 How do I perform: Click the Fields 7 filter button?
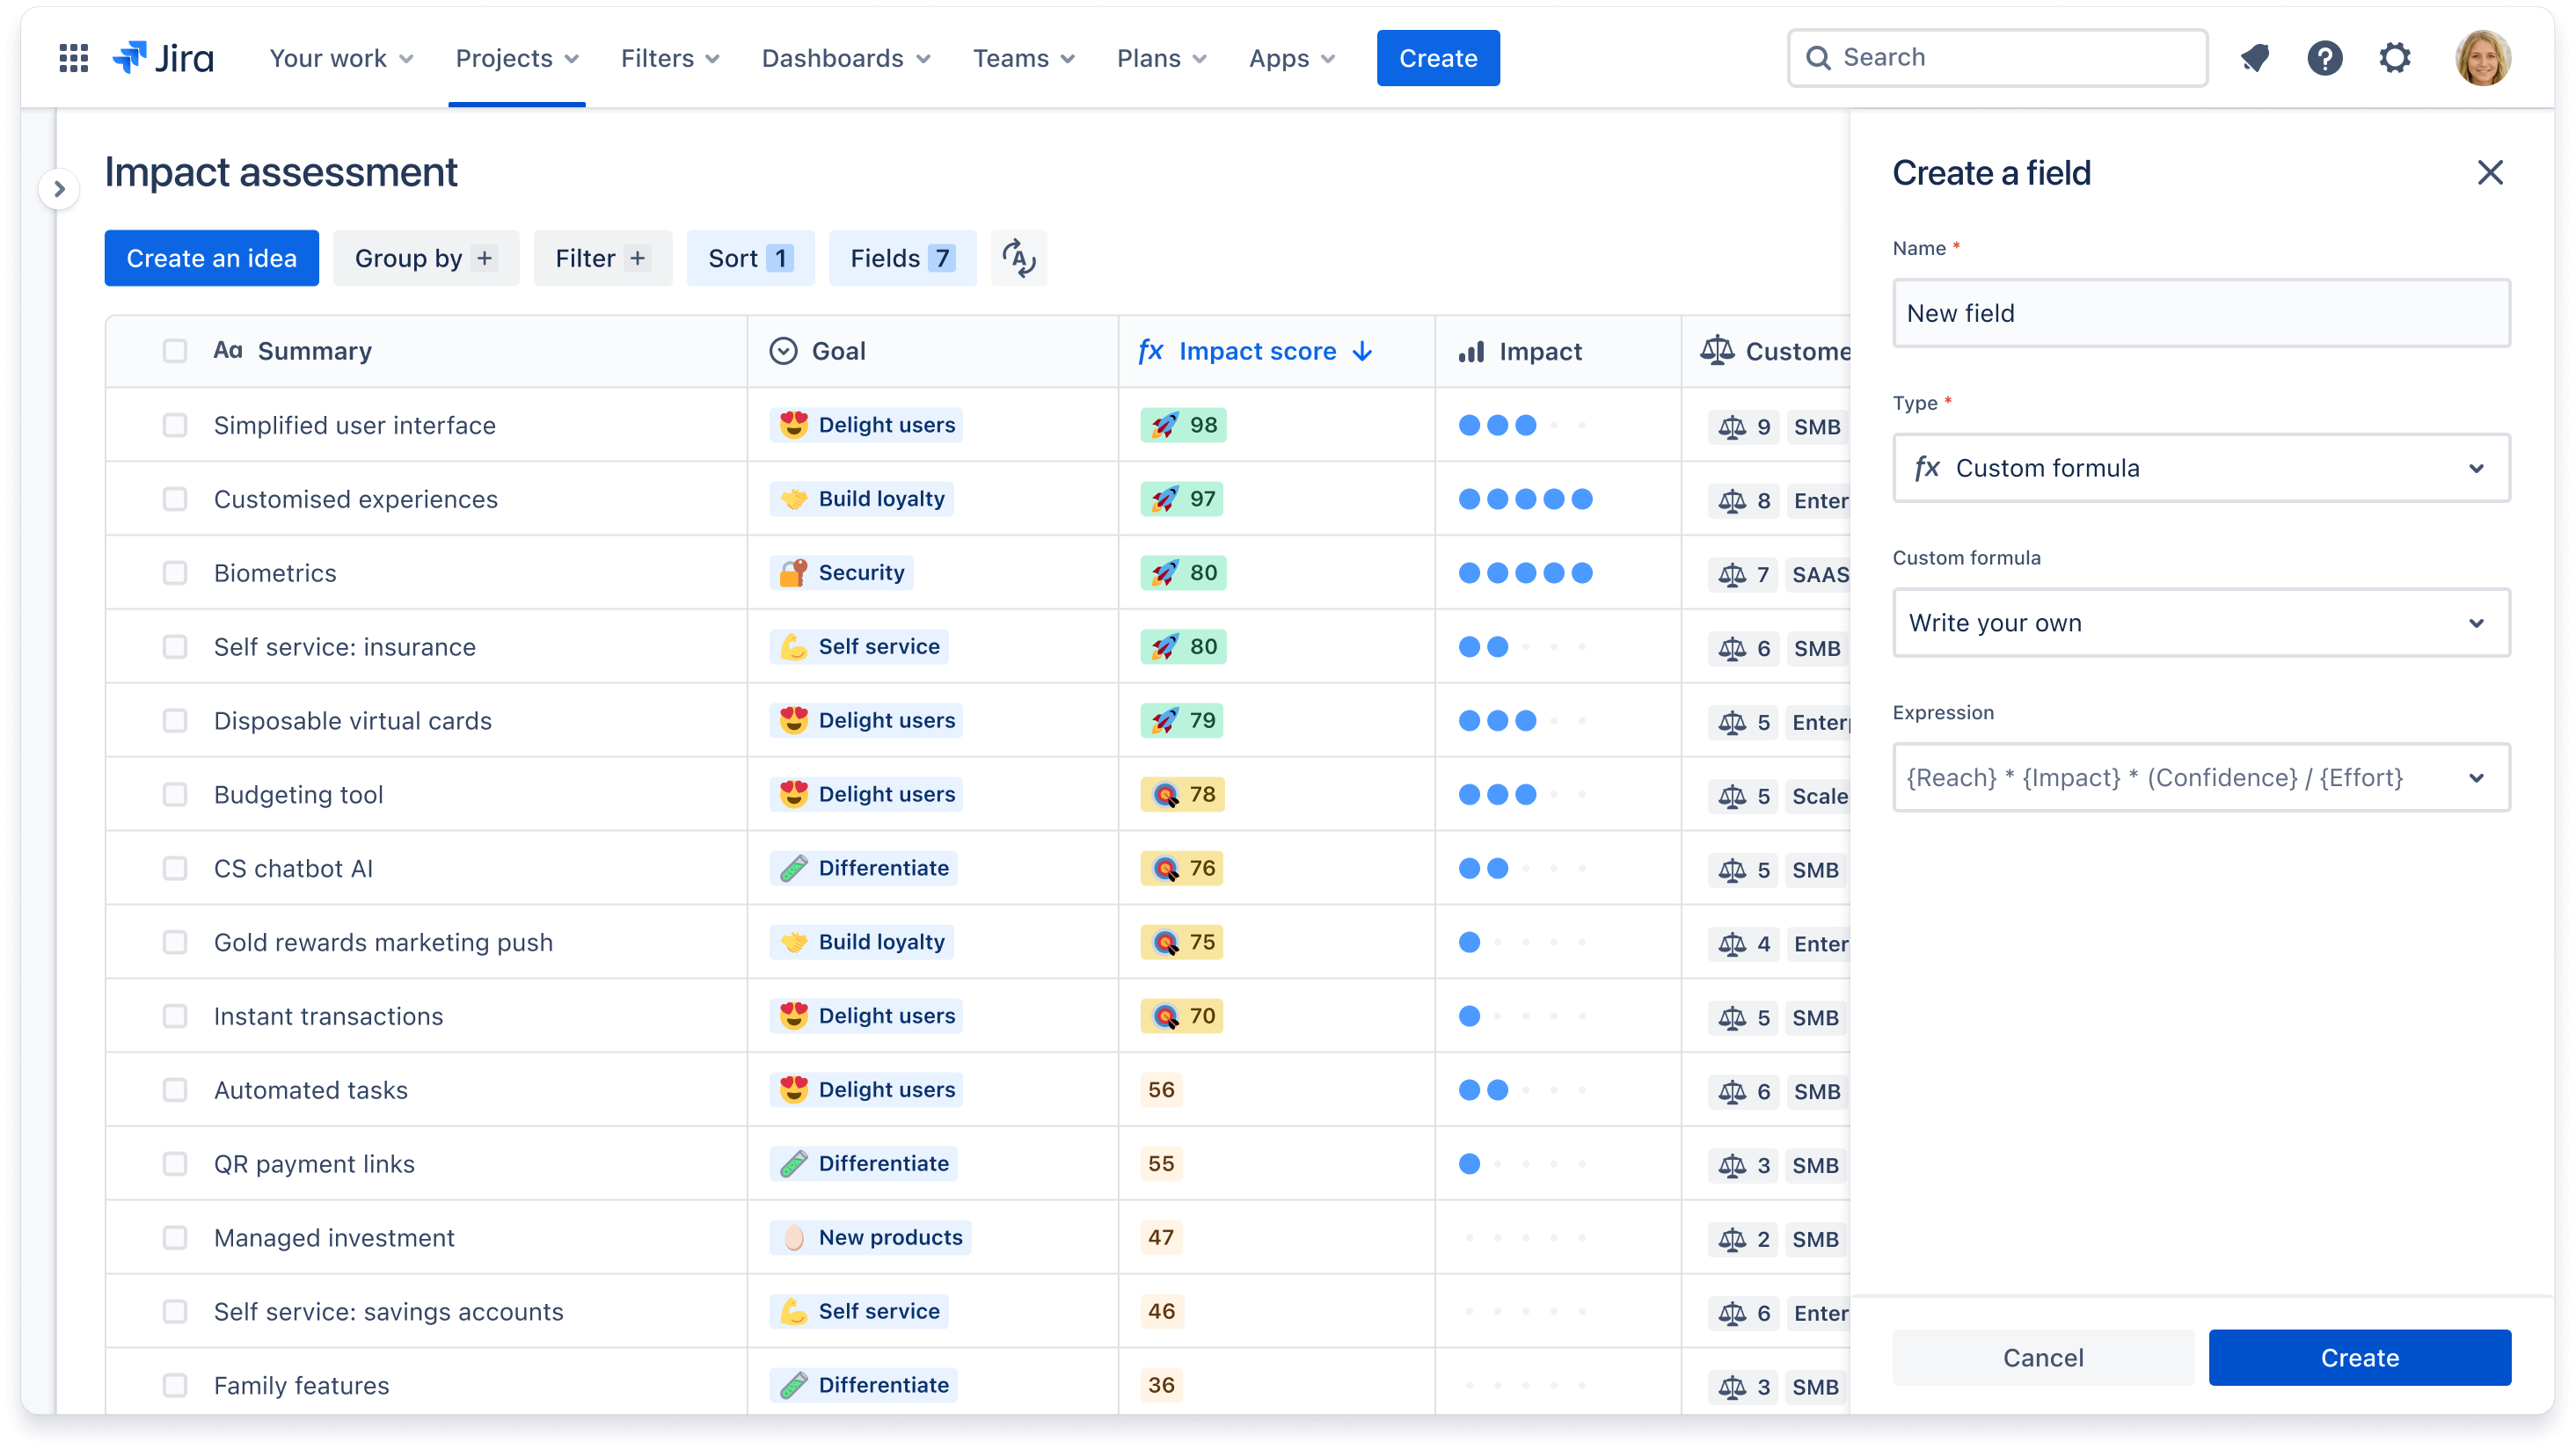[902, 257]
